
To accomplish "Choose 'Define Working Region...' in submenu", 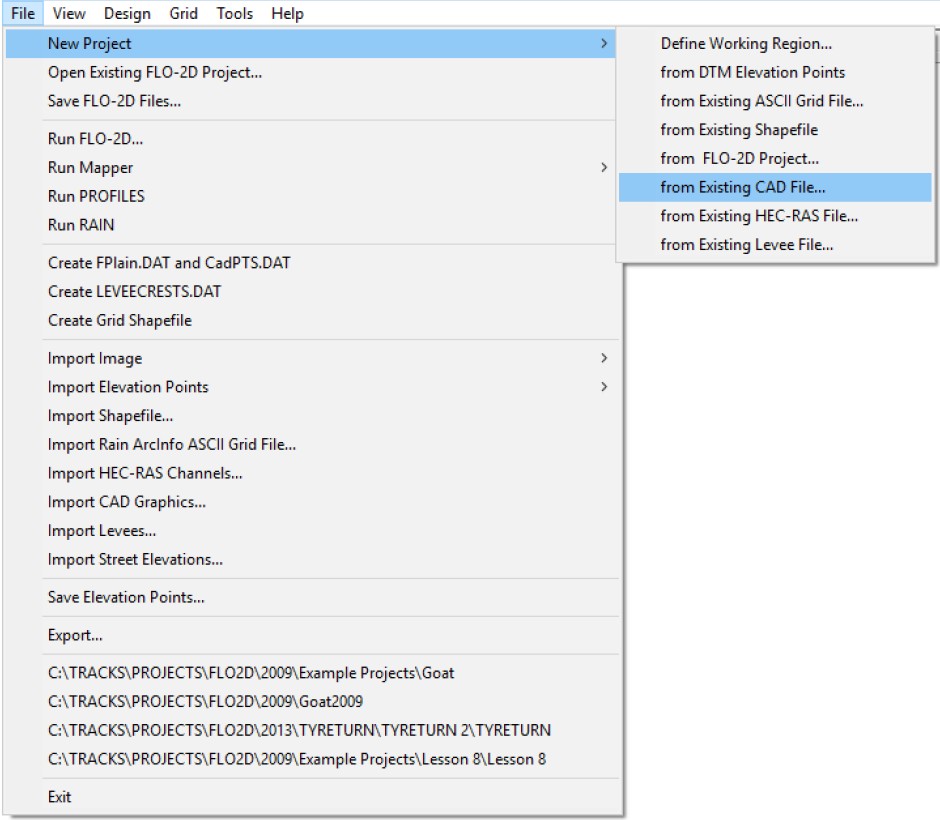I will (x=746, y=43).
